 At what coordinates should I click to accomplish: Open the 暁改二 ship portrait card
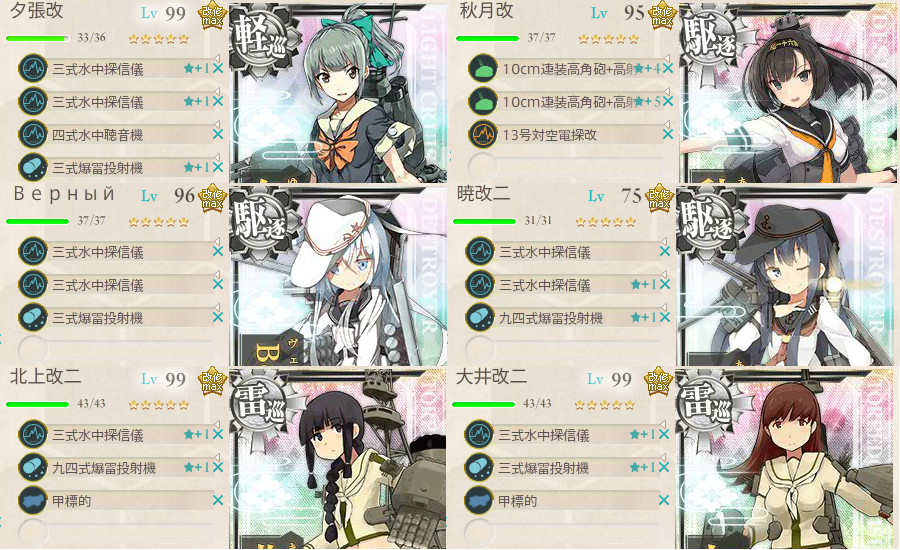point(785,276)
